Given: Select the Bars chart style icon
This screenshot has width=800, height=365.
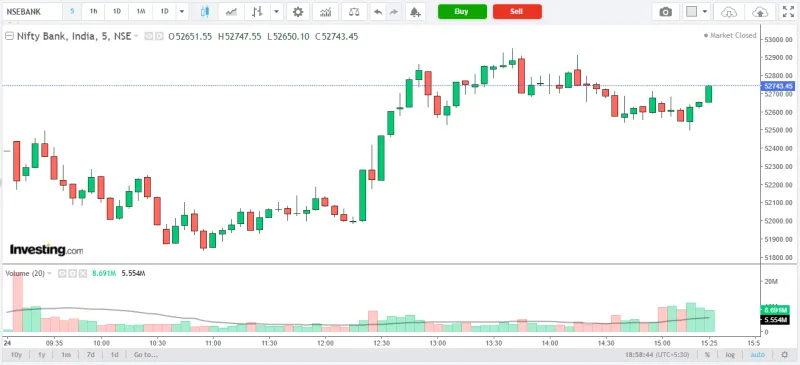Looking at the screenshot, I should tap(258, 11).
